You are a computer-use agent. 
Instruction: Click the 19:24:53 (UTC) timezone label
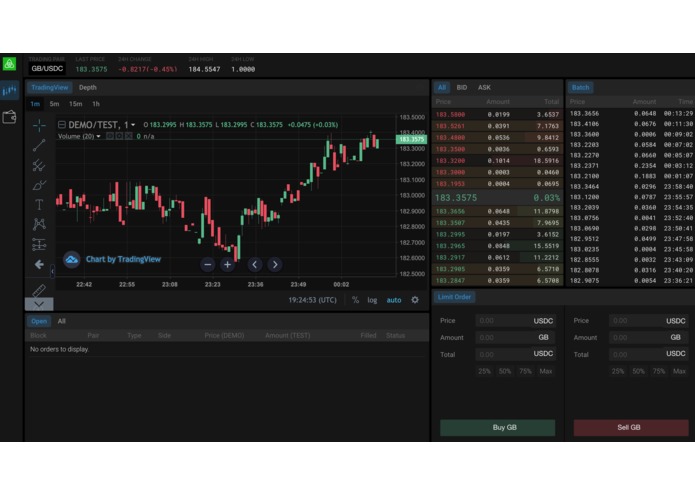[x=312, y=300]
